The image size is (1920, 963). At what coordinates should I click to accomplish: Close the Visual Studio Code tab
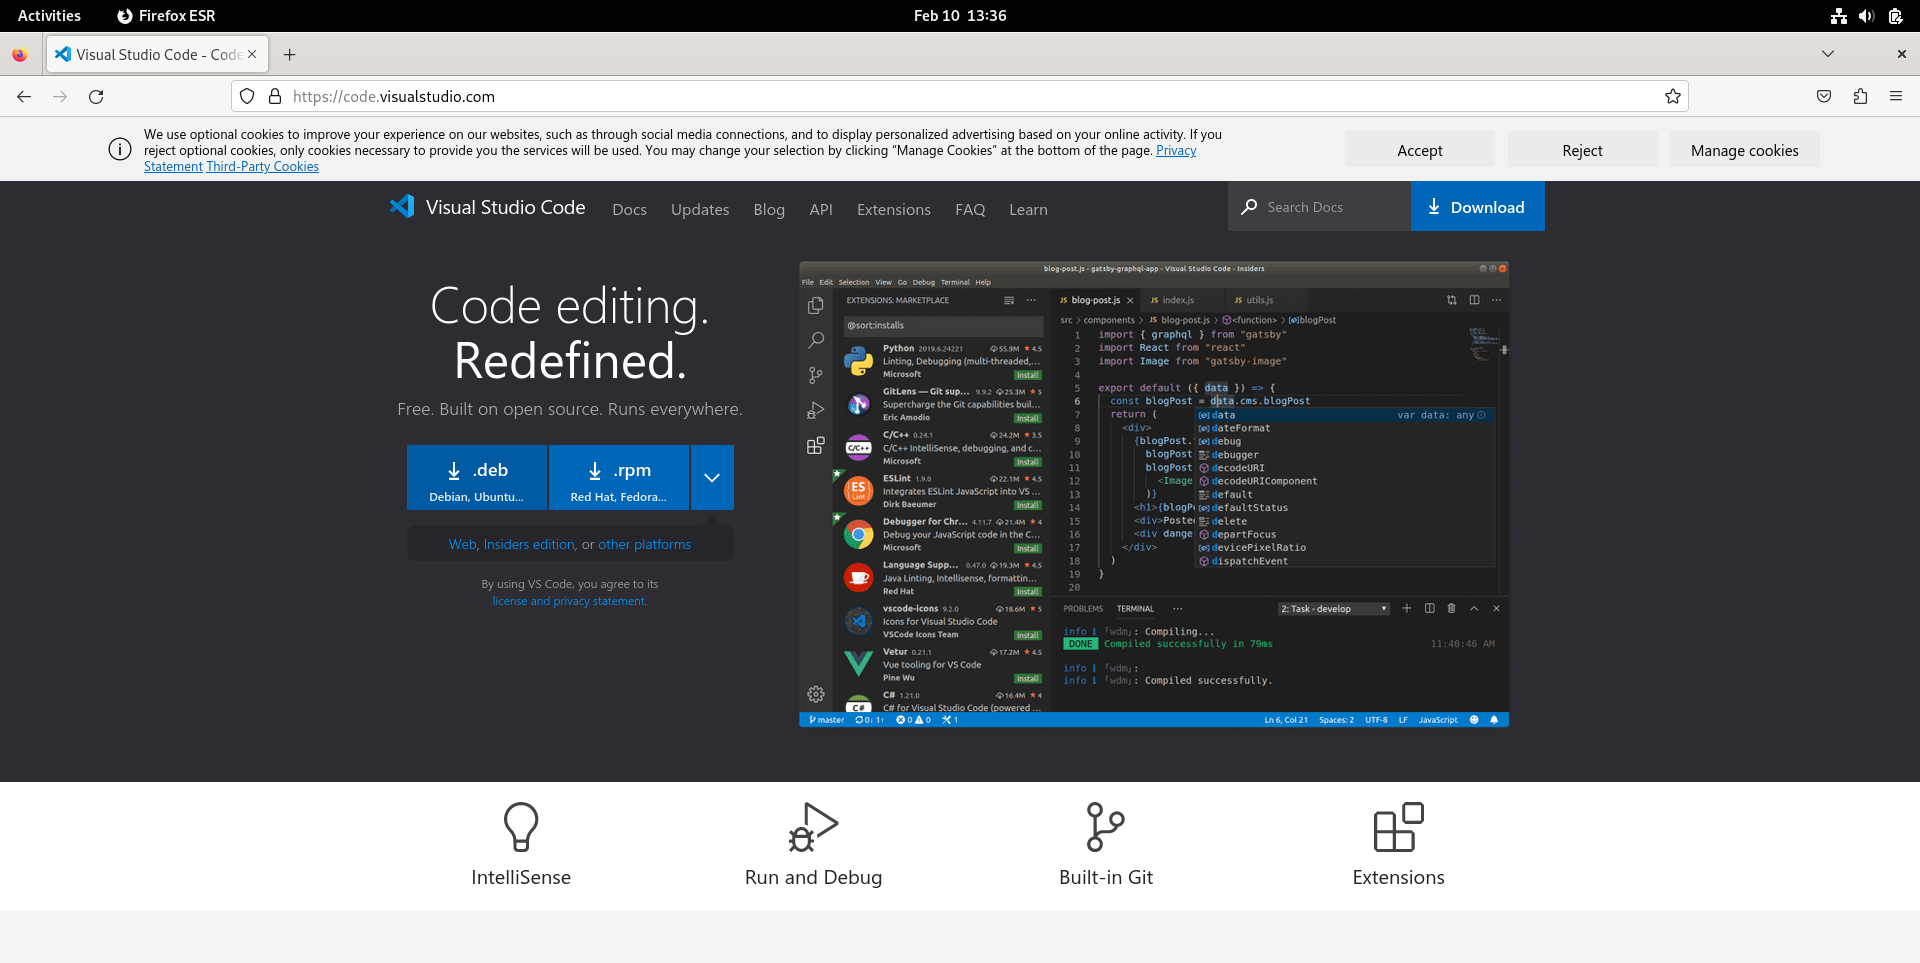point(252,55)
